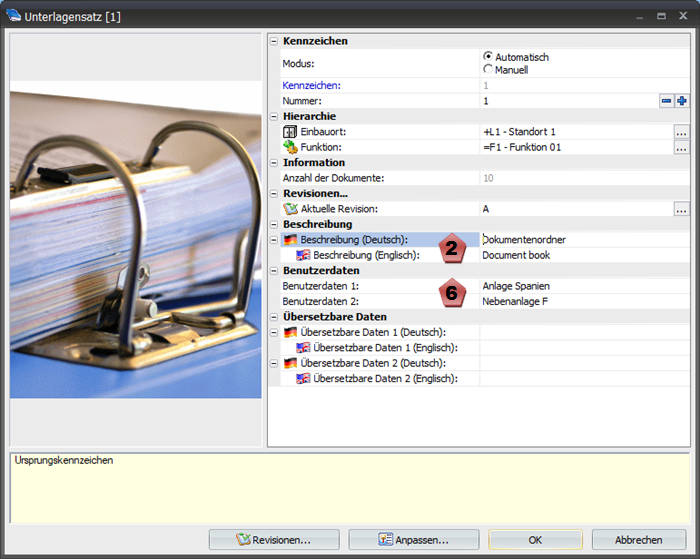Confirm dialog with the OK button
700x559 pixels.
click(535, 540)
